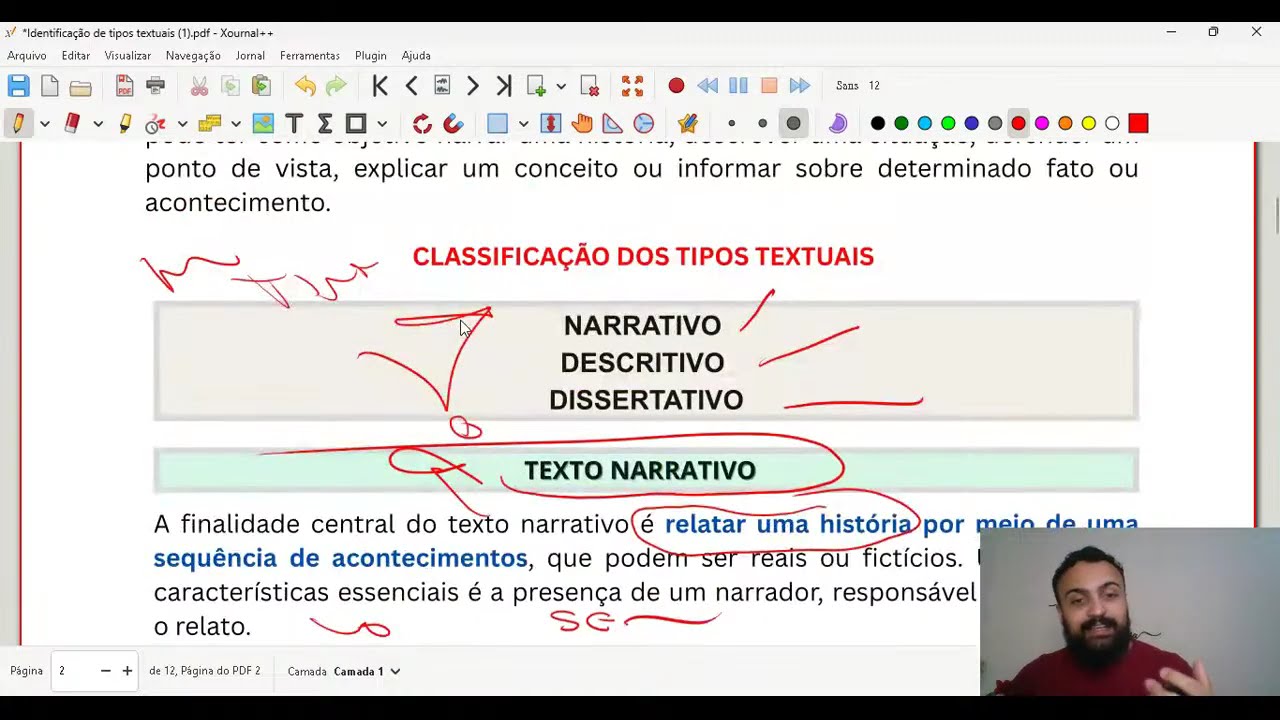Set medium line thickness

coord(762,124)
